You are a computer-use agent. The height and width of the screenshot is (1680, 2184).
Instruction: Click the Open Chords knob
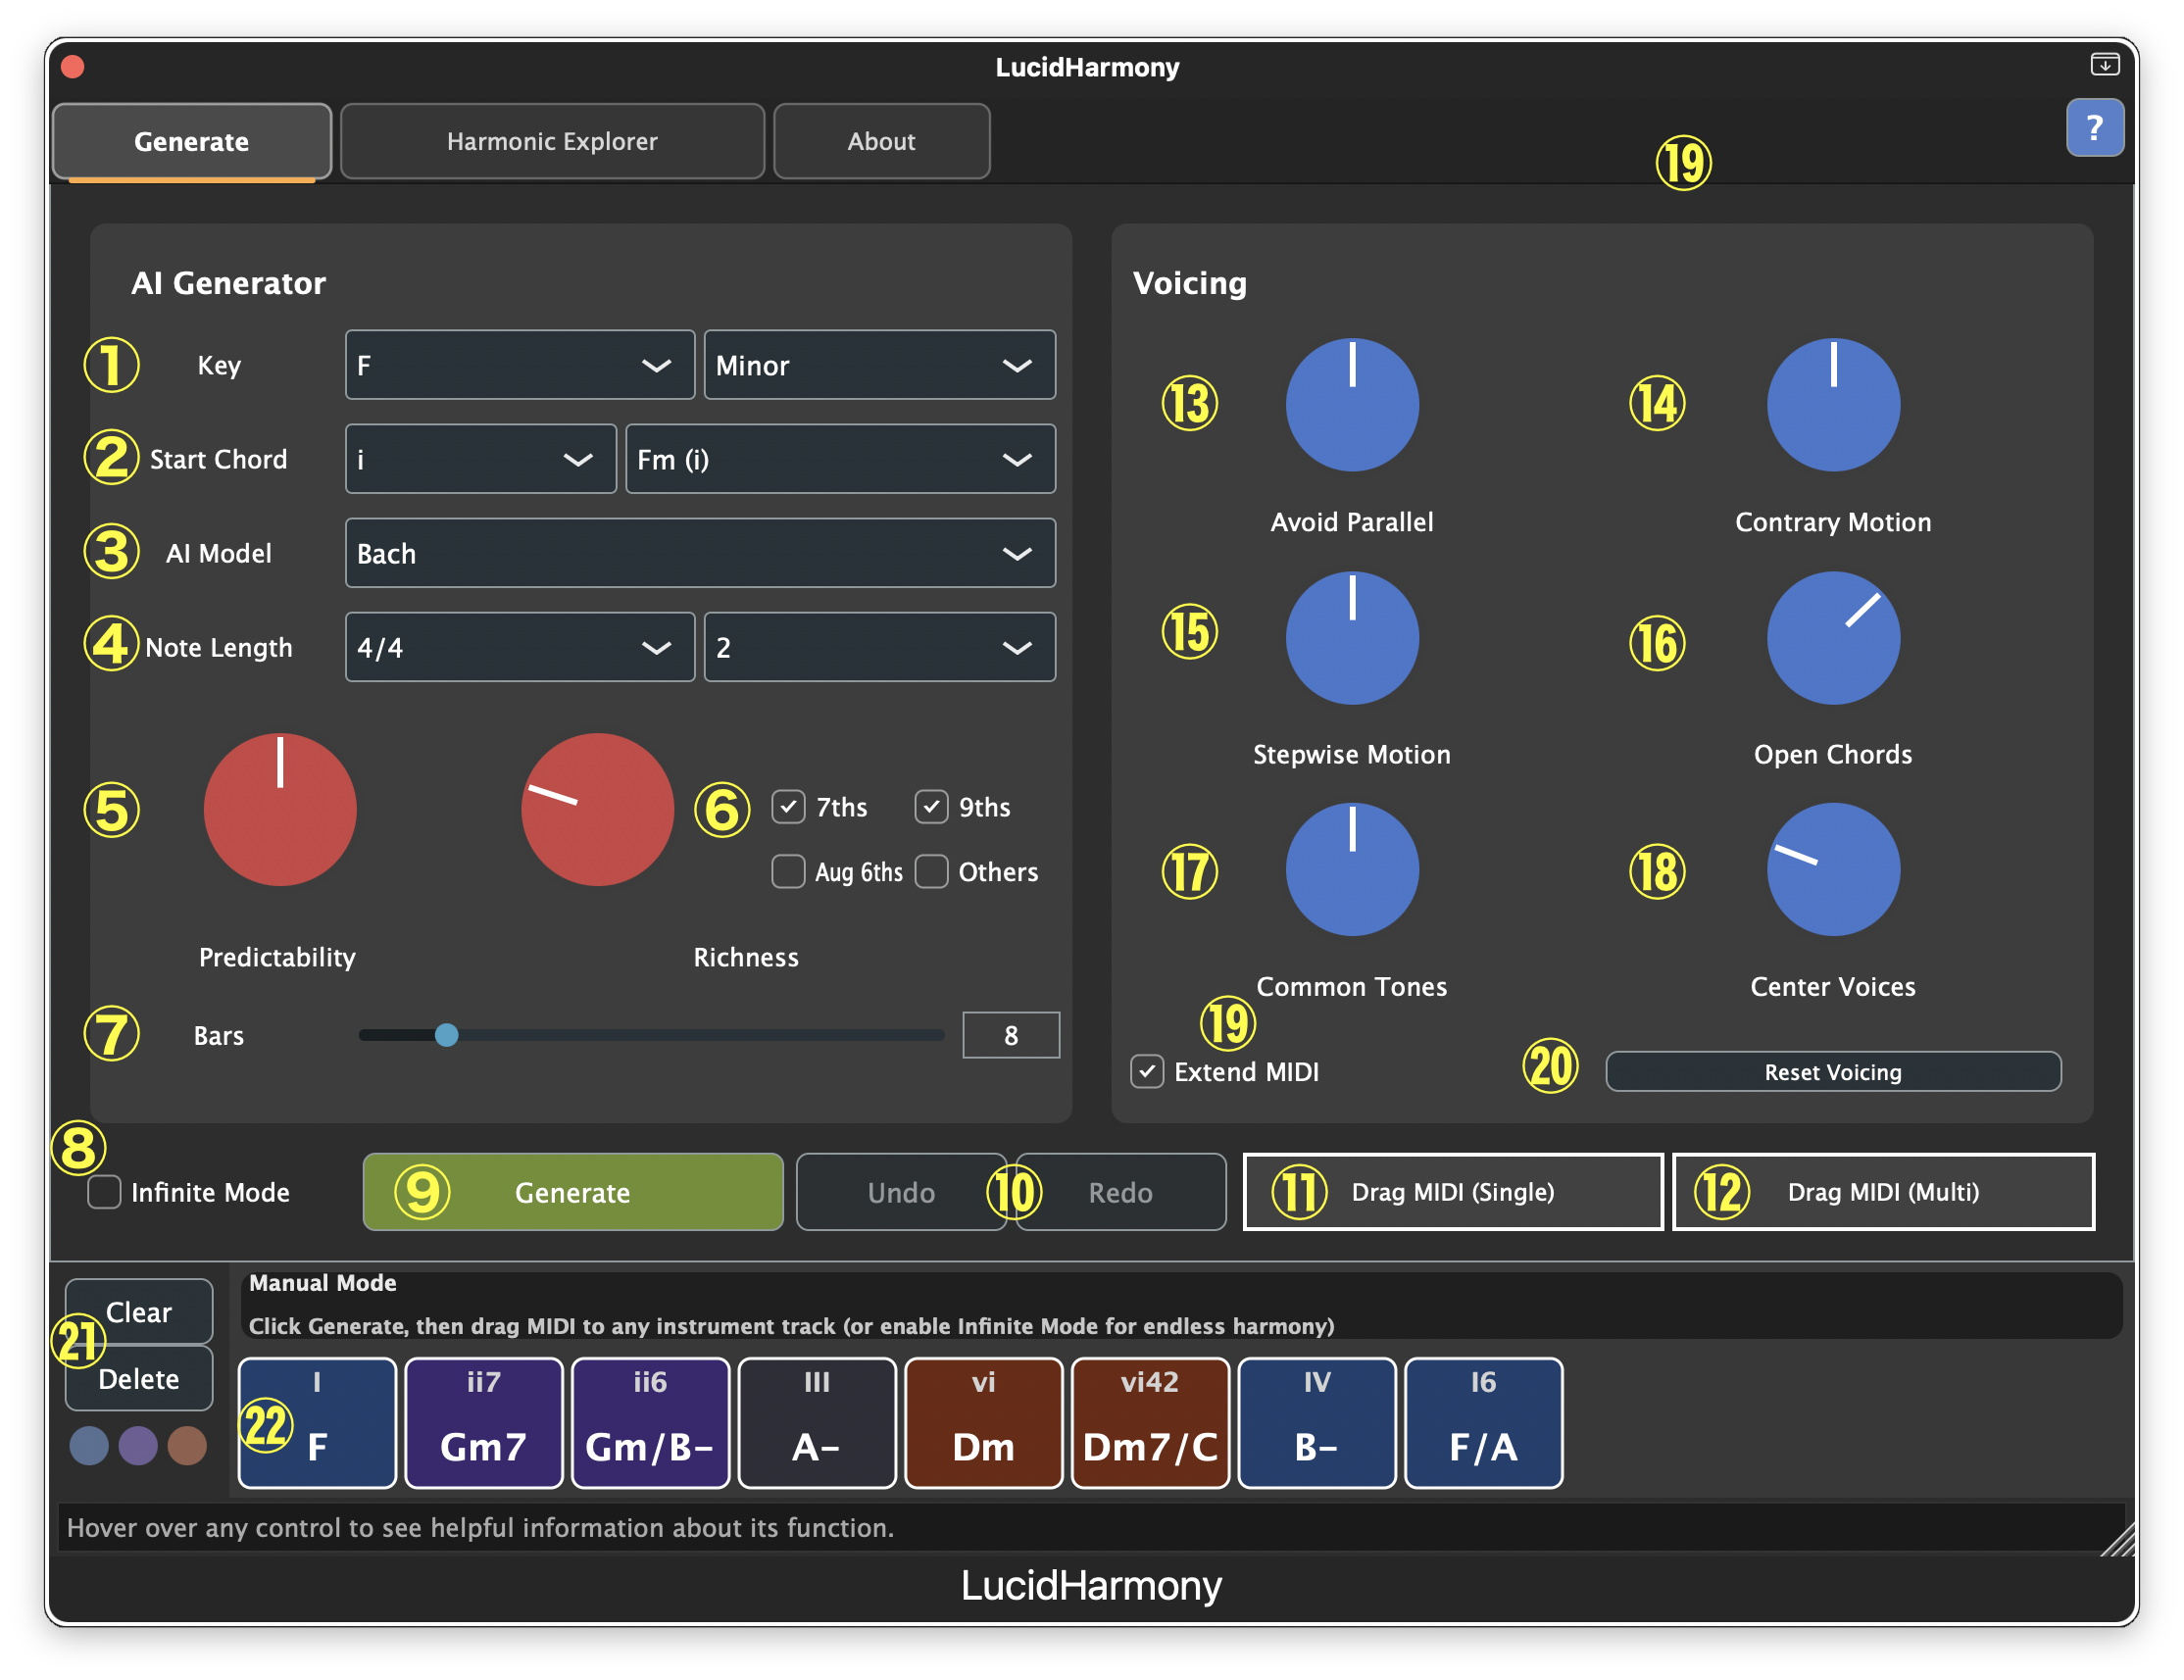pyautogui.click(x=1833, y=637)
